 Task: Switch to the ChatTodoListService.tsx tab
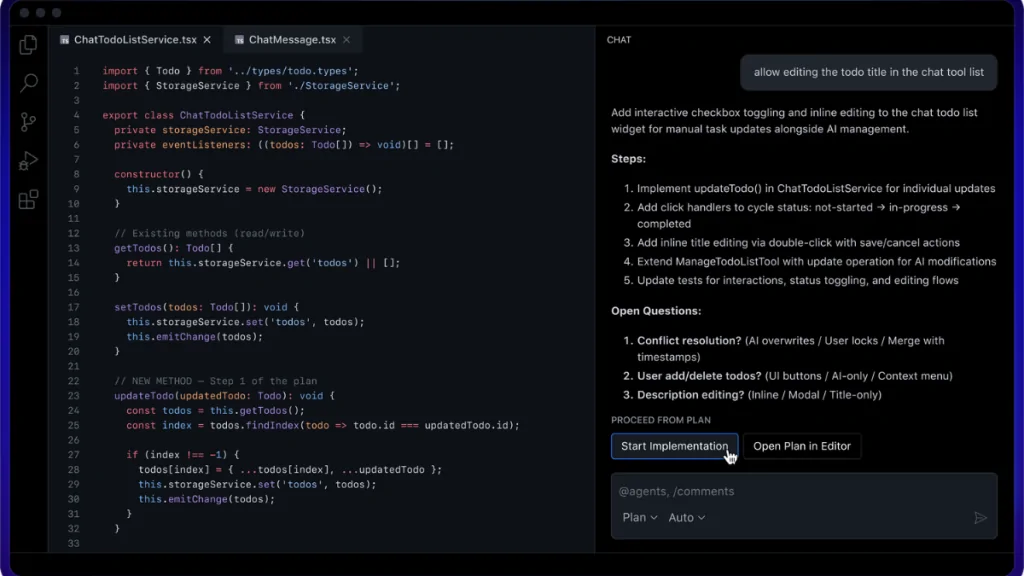coord(135,40)
